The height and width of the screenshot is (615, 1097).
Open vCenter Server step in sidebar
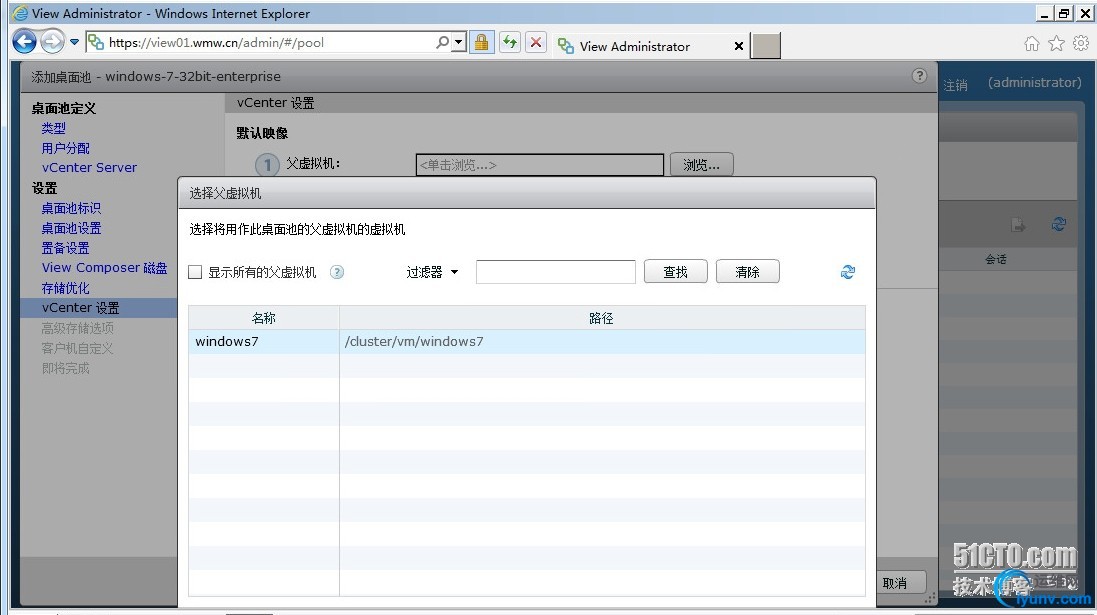click(89, 168)
